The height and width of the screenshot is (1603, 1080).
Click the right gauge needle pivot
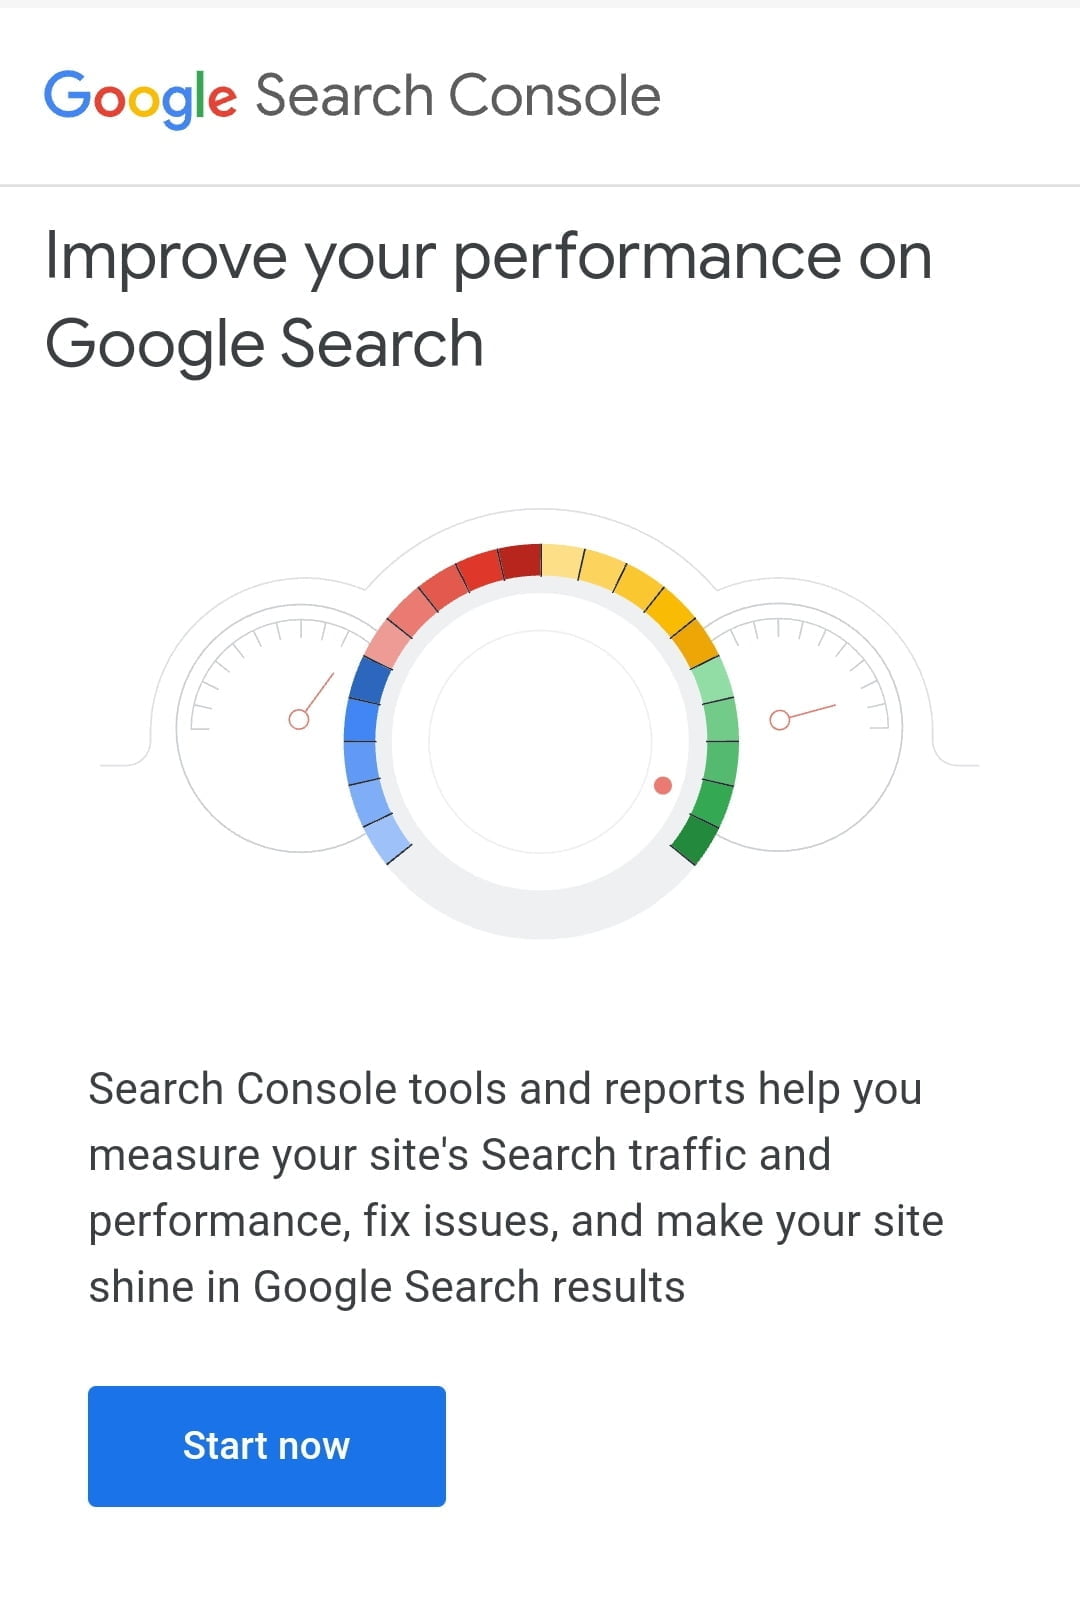(779, 719)
